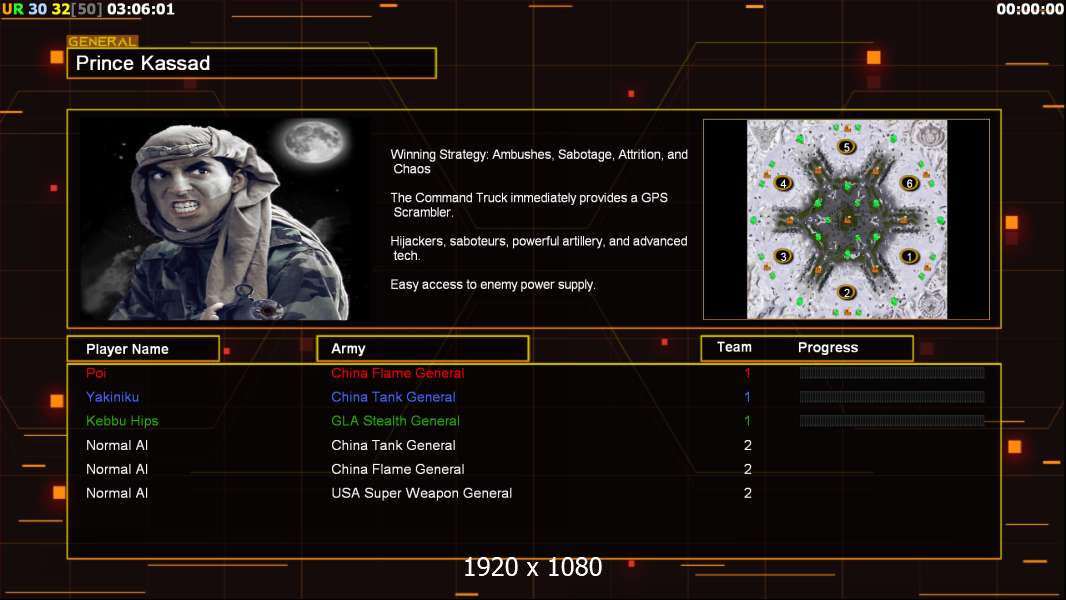Click the Army column header
The height and width of the screenshot is (600, 1066).
[x=423, y=349]
